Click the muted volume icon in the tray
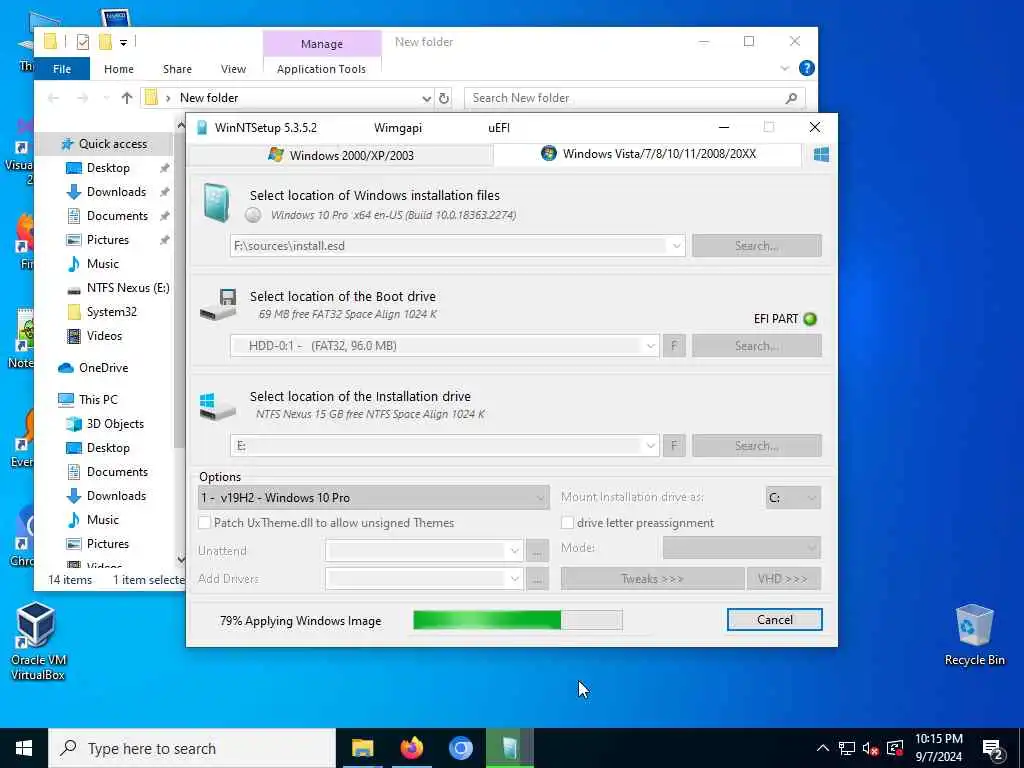This screenshot has height=768, width=1024. pos(870,748)
